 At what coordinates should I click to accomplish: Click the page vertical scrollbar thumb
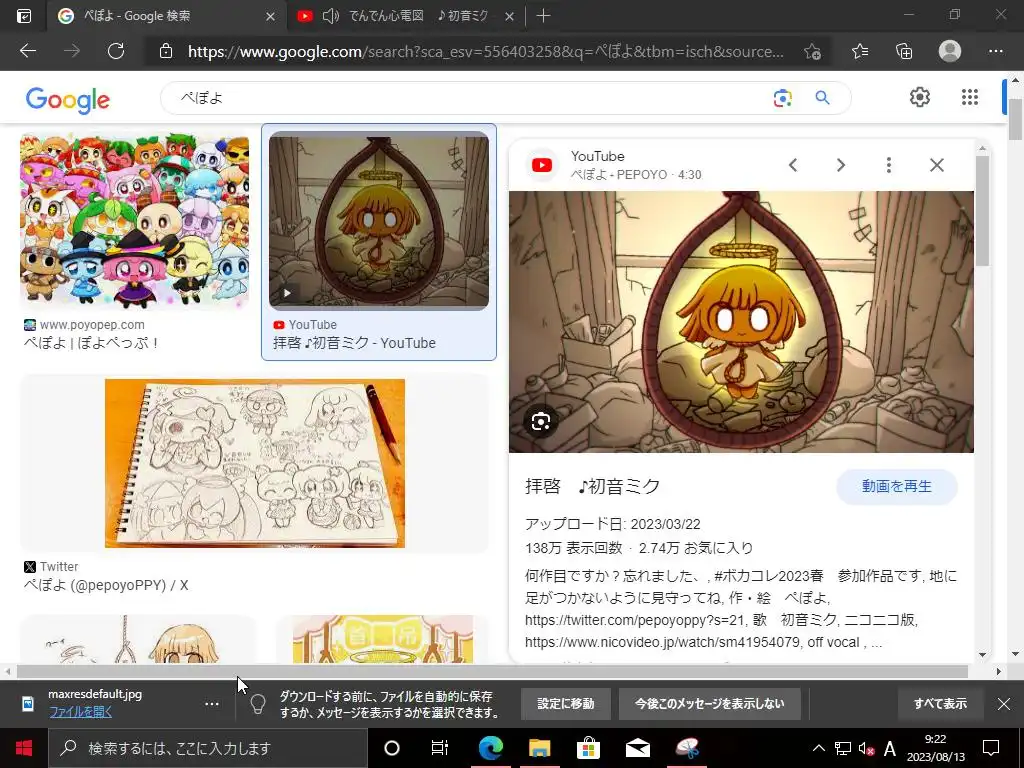click(x=1015, y=120)
